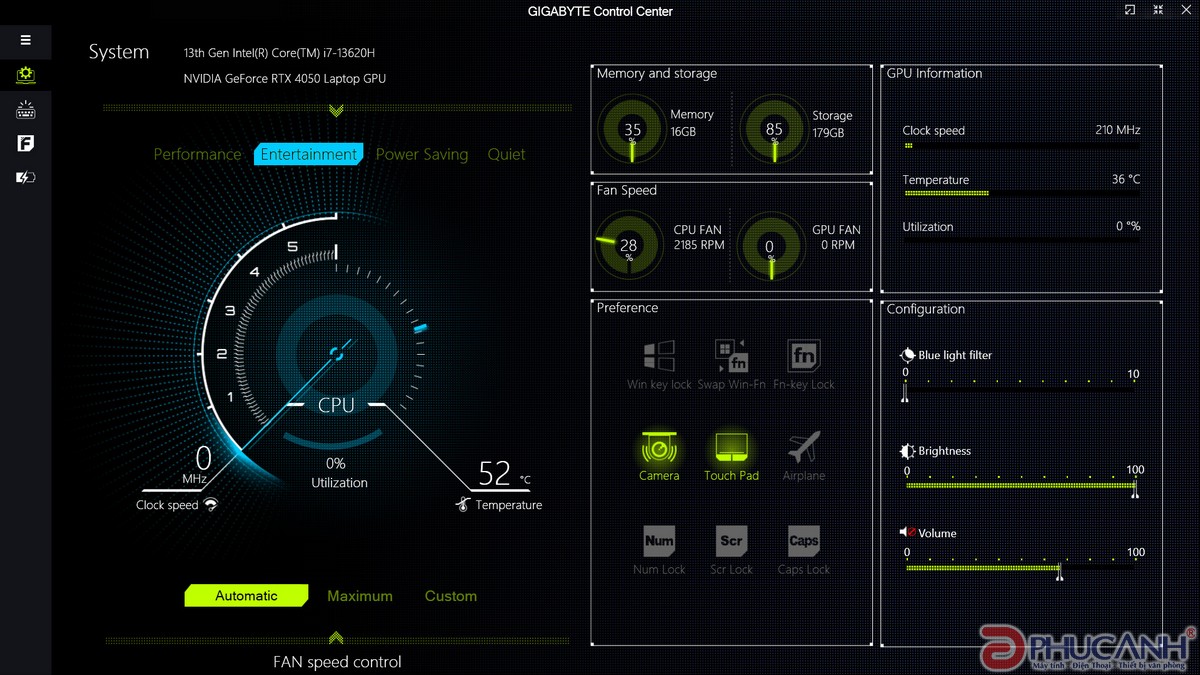Click the Preference panel title
The height and width of the screenshot is (675, 1200).
pos(627,308)
